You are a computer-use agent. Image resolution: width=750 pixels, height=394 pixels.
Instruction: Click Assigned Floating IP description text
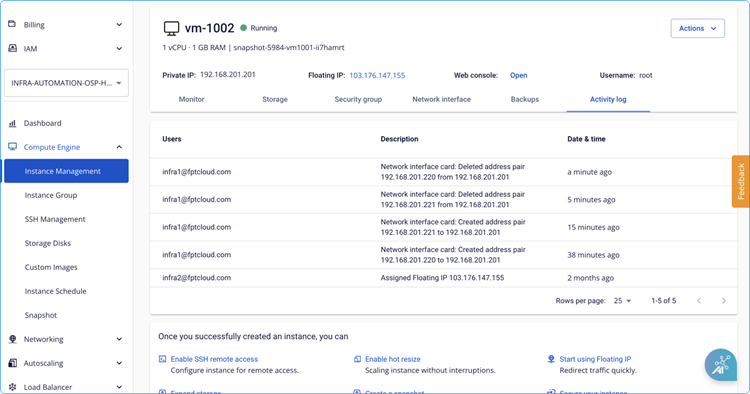(442, 278)
